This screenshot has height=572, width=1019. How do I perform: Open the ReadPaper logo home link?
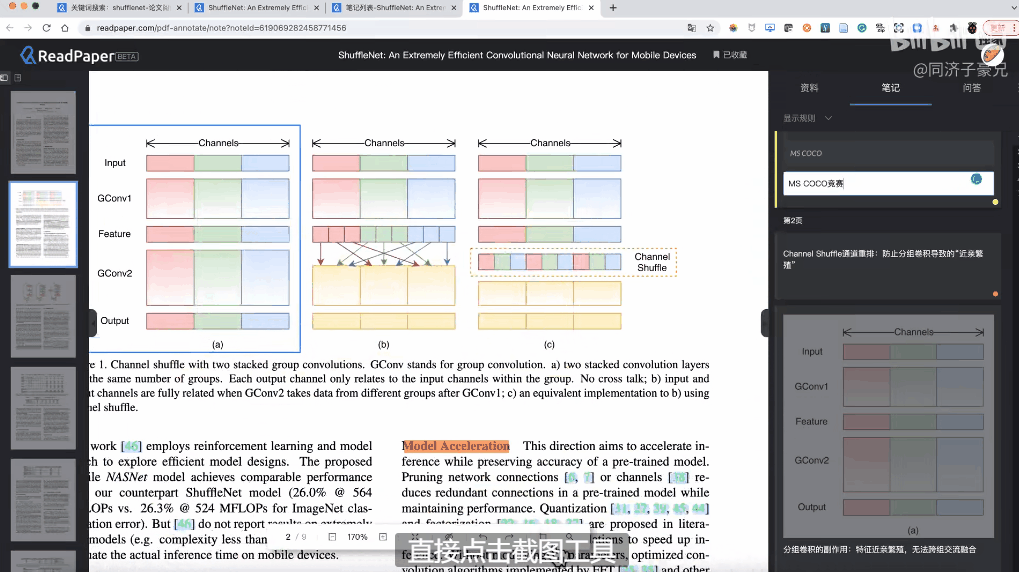[79, 56]
